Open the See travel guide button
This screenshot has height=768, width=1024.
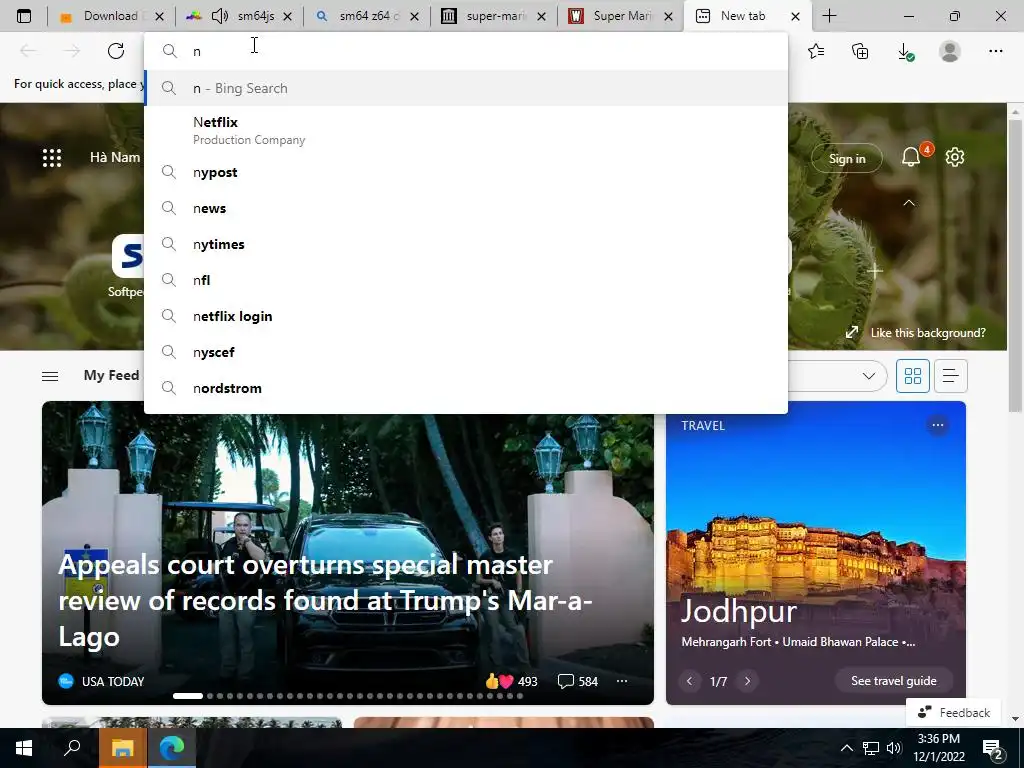click(x=893, y=680)
